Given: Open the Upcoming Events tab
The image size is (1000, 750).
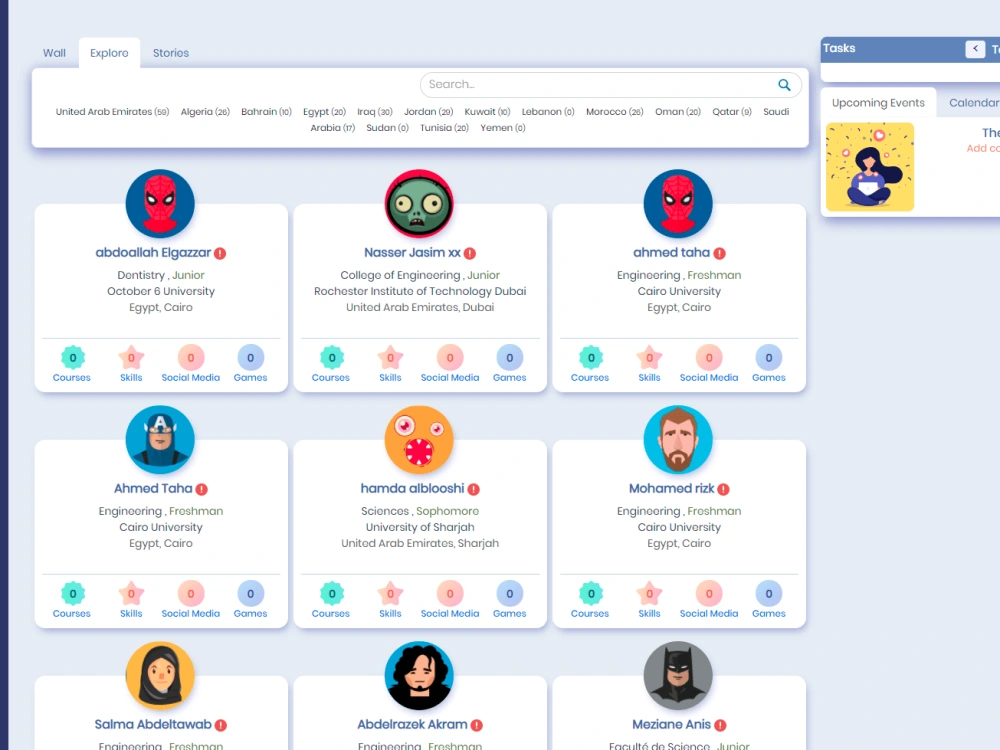Looking at the screenshot, I should click(x=878, y=103).
